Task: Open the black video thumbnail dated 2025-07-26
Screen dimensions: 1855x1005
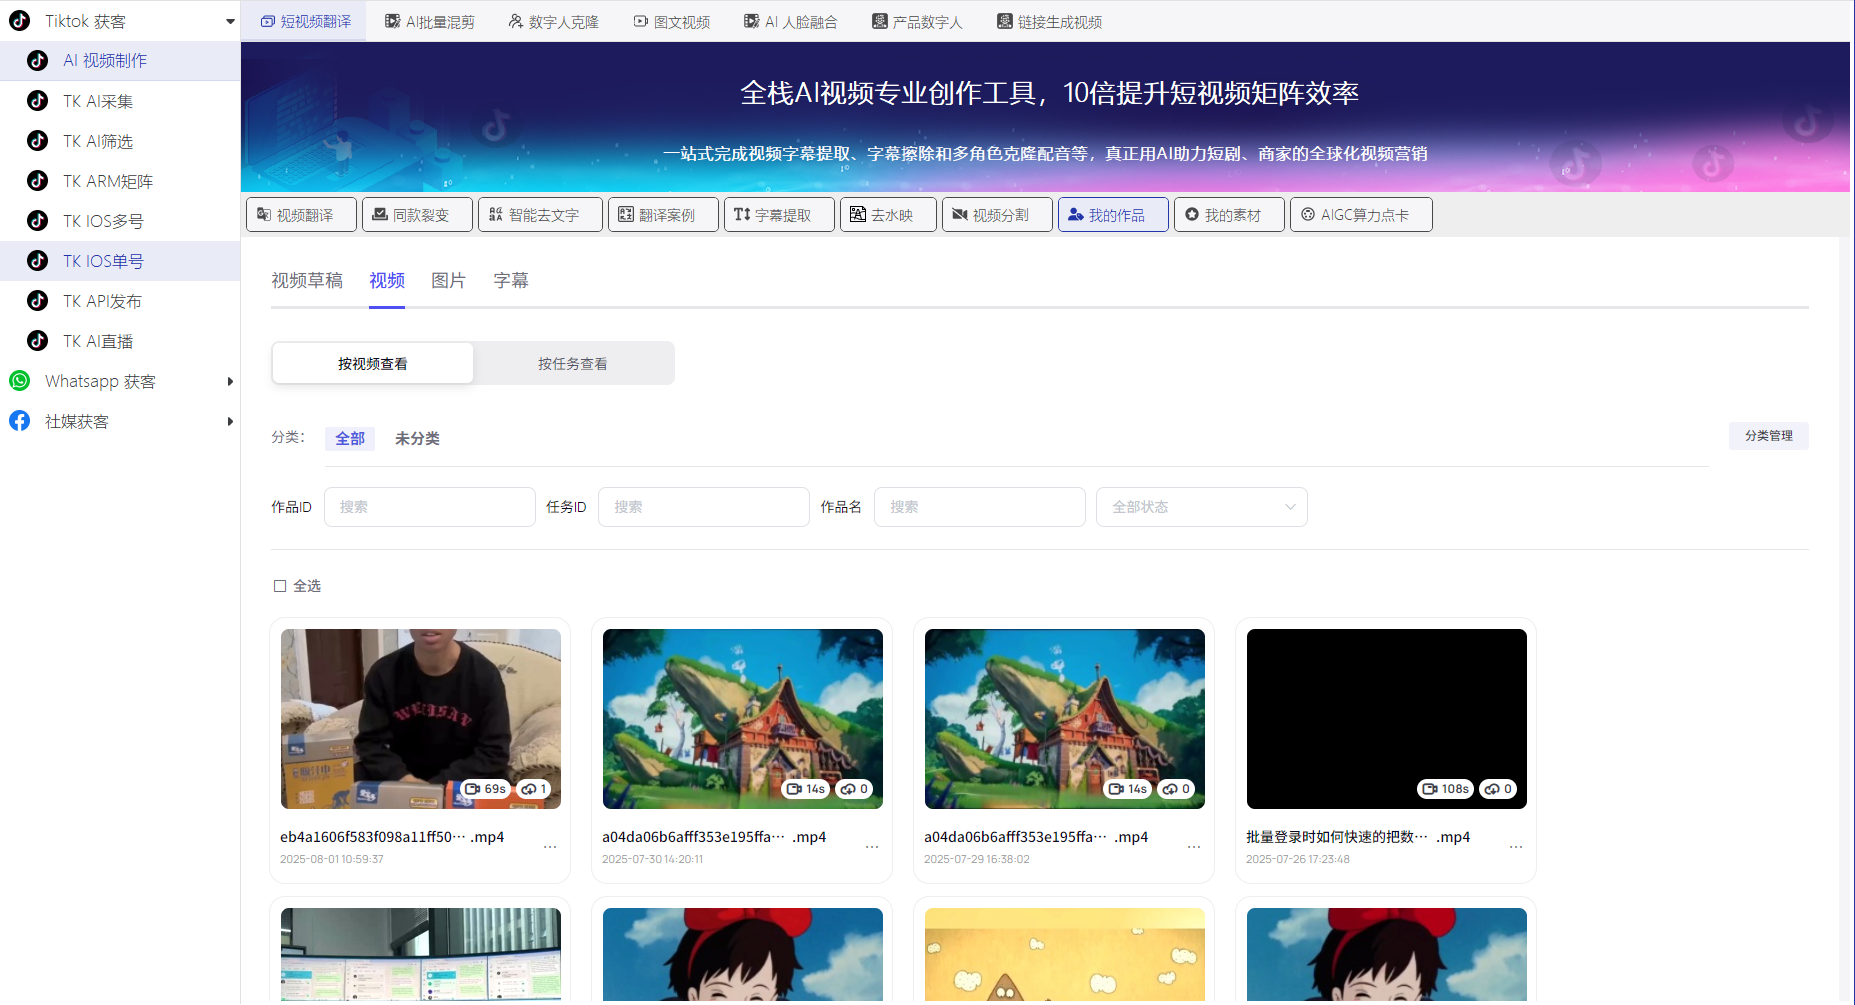Action: (x=1385, y=718)
